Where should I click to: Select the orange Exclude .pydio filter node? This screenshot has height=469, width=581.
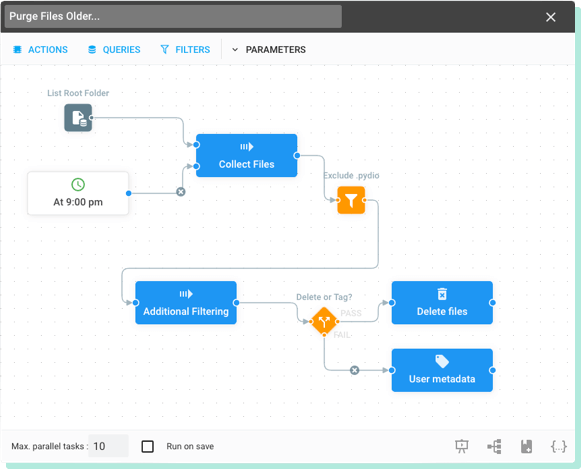coord(351,200)
